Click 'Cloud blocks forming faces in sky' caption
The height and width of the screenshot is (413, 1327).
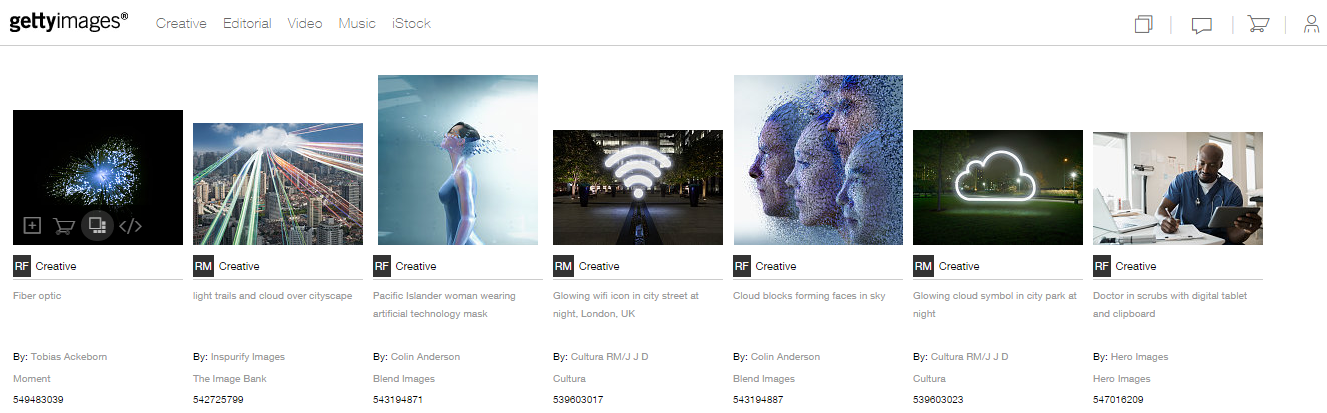[x=809, y=296]
